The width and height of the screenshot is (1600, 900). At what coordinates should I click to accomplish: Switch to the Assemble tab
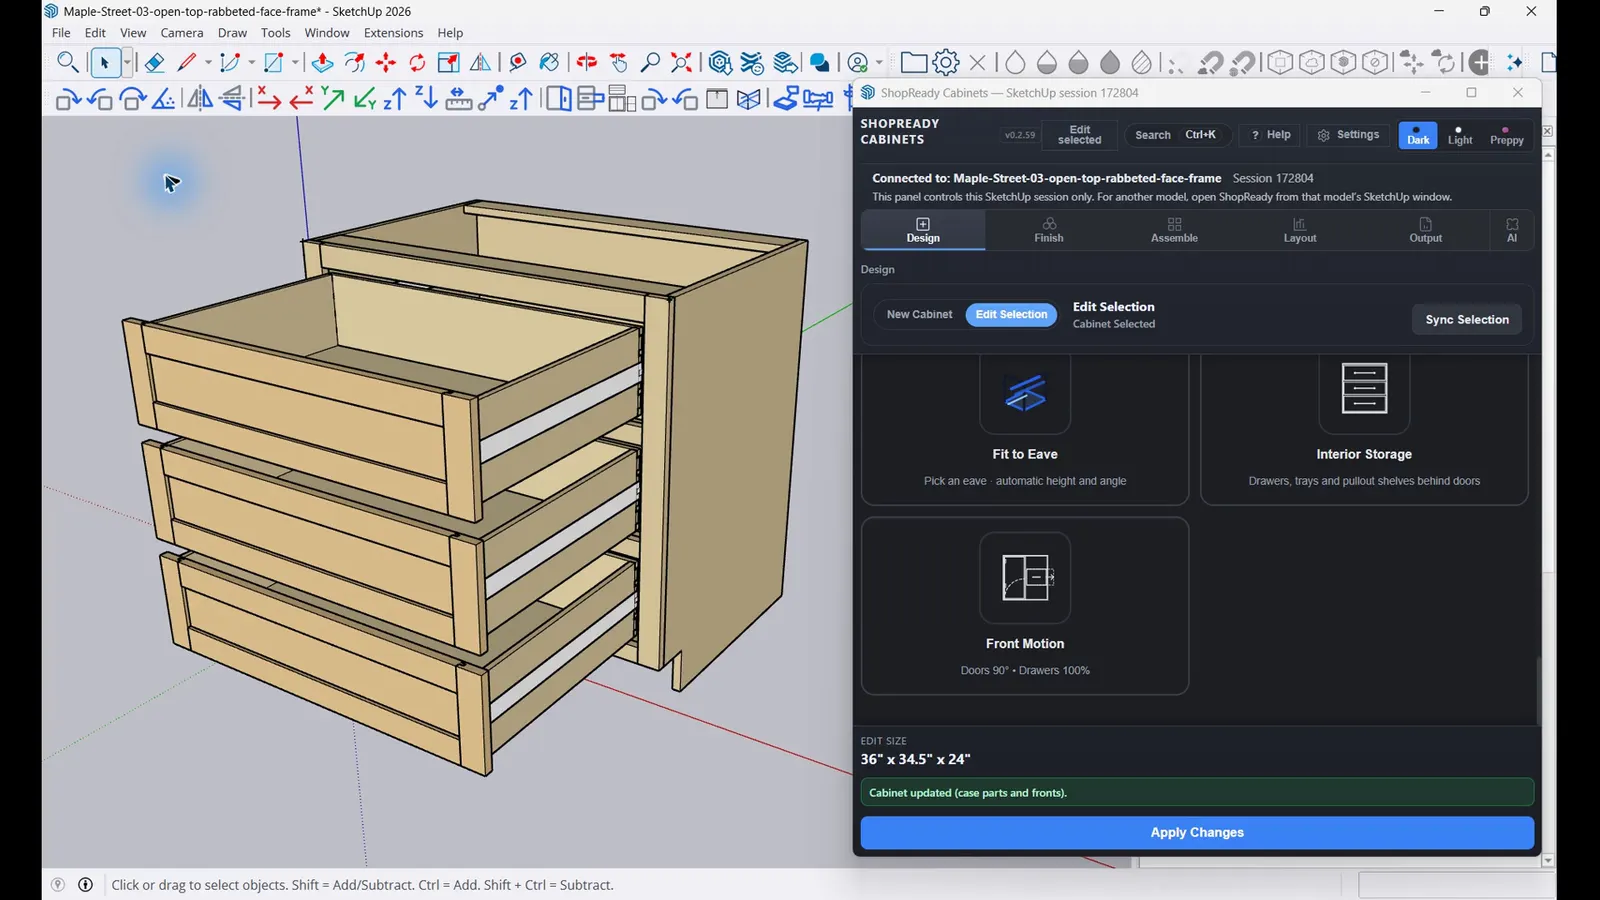pyautogui.click(x=1174, y=230)
